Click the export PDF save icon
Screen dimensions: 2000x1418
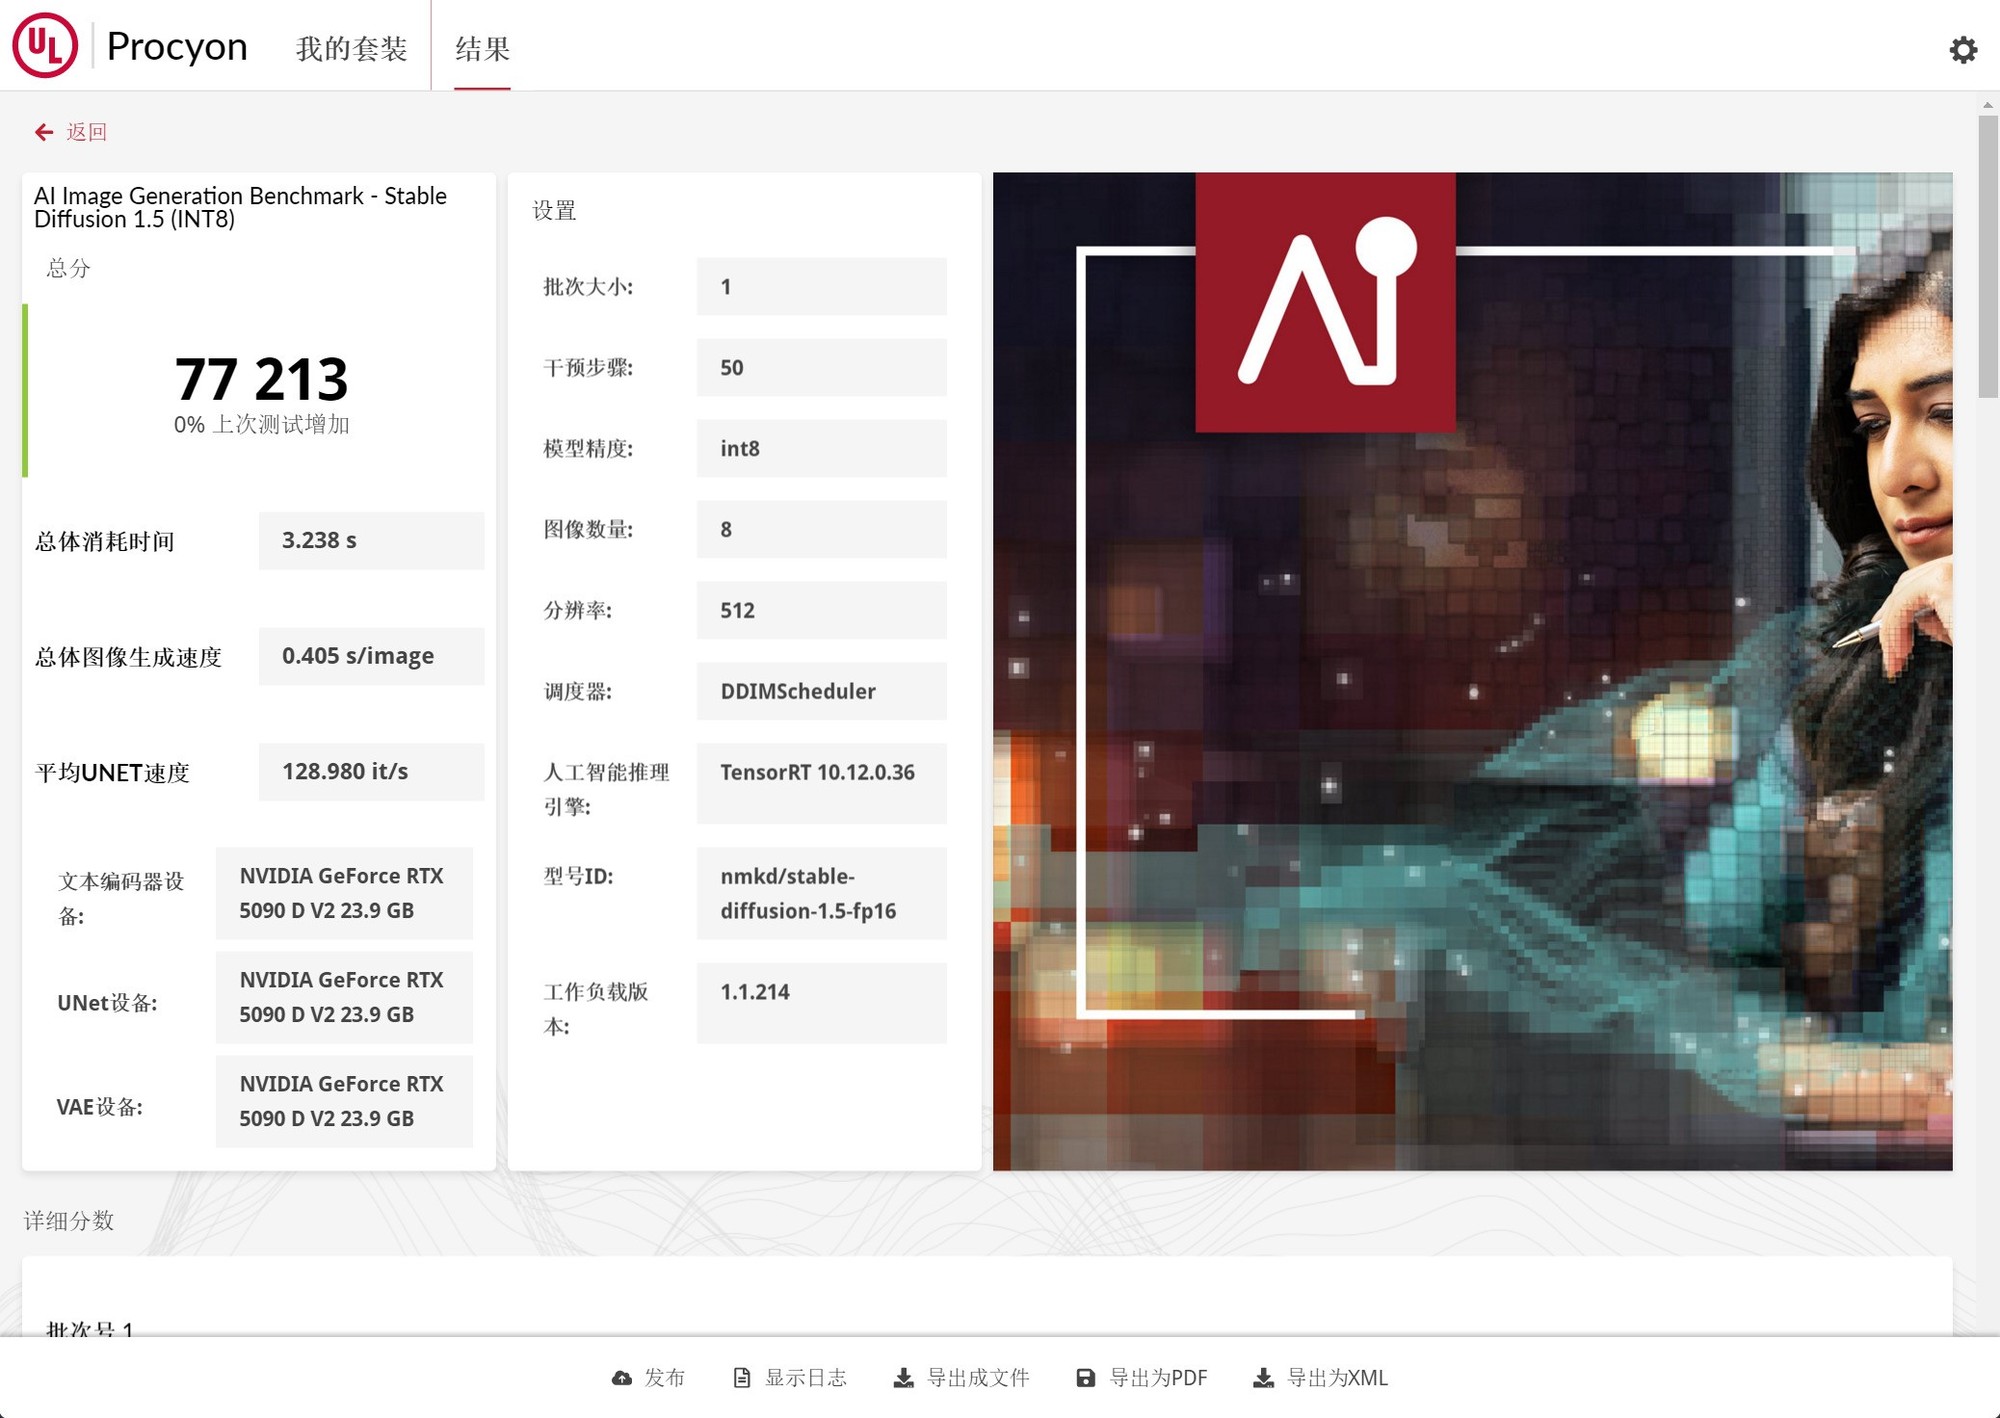(x=1085, y=1378)
